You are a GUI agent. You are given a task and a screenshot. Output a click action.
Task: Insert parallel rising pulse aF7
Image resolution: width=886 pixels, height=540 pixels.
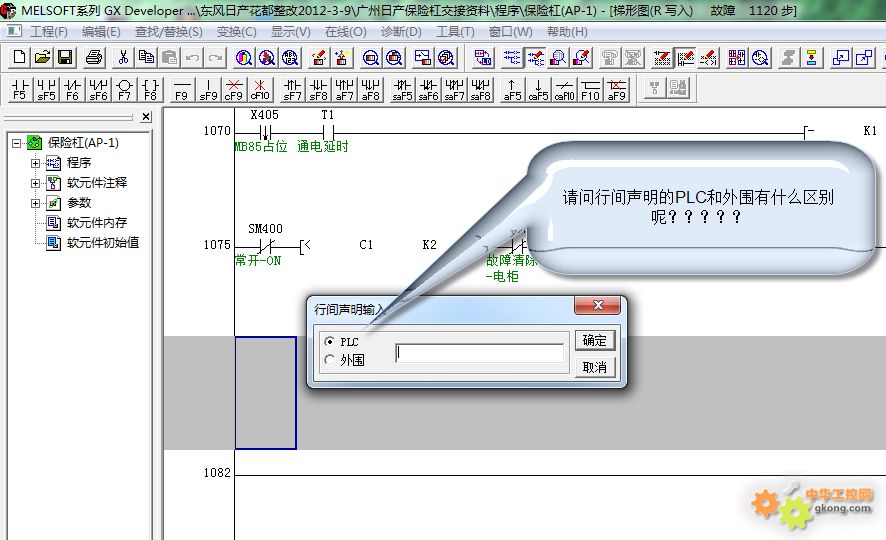click(344, 89)
